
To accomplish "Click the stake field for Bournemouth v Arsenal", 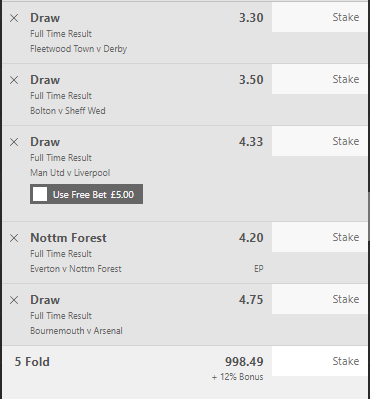I will [x=320, y=299].
